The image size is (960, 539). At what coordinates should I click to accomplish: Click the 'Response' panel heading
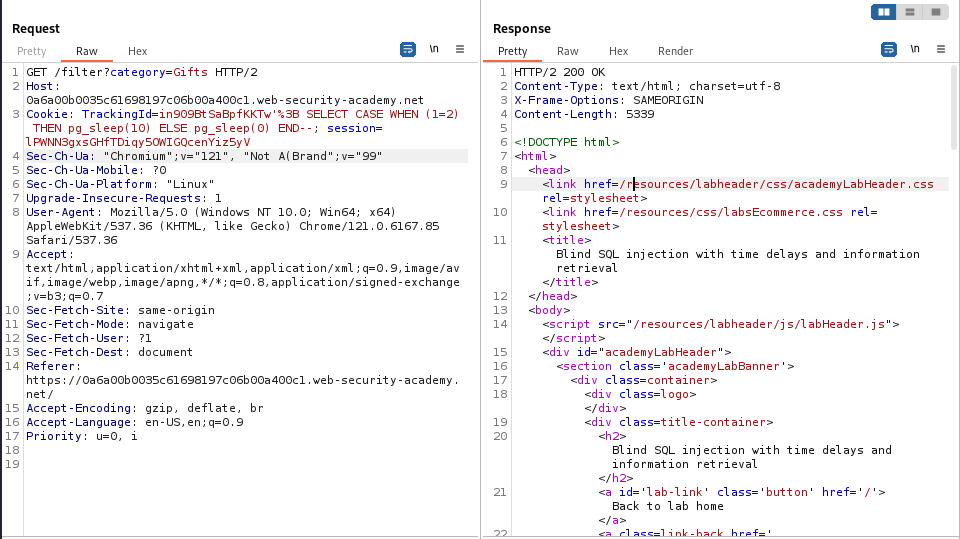coord(522,29)
